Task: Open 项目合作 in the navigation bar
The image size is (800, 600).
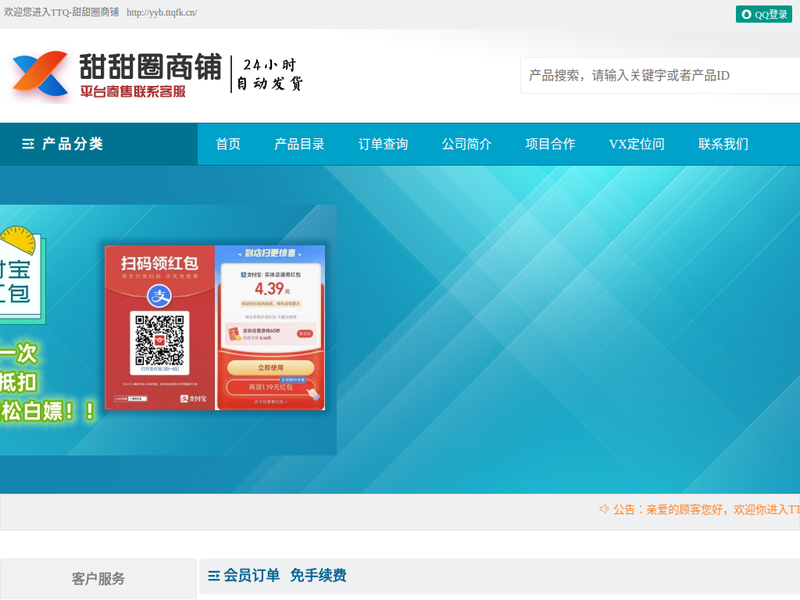Action: pyautogui.click(x=551, y=144)
